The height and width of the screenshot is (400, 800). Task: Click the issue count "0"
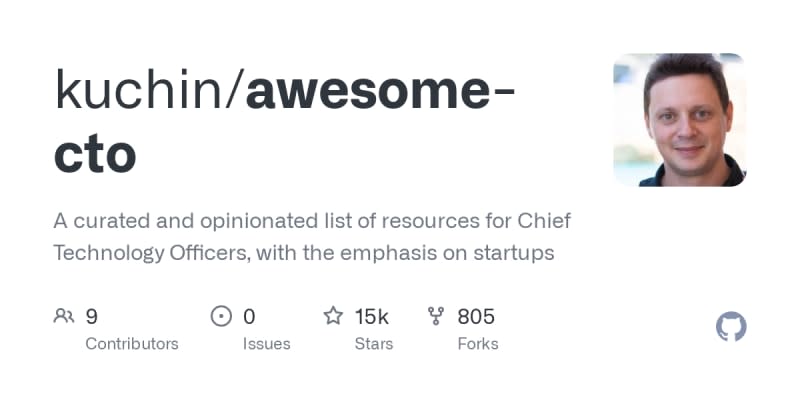pos(249,317)
